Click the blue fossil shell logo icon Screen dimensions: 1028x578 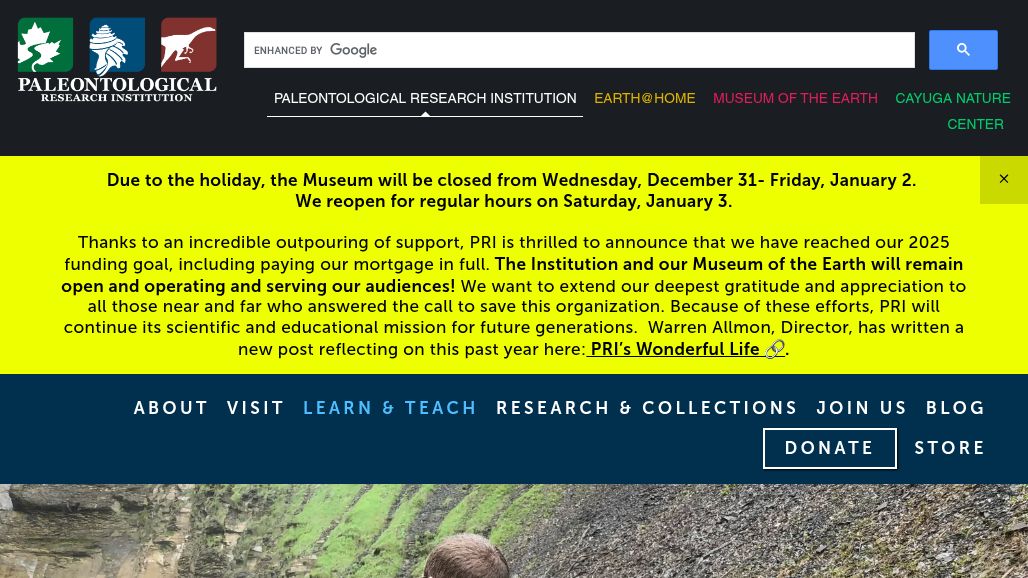(x=116, y=44)
